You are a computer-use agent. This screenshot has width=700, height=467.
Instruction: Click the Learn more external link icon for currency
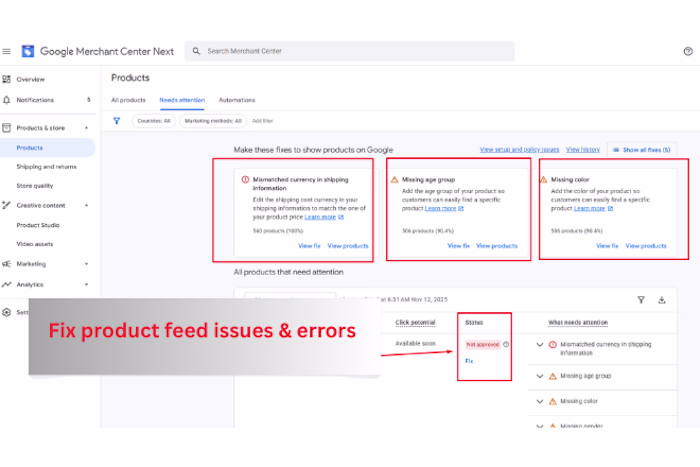tap(341, 217)
